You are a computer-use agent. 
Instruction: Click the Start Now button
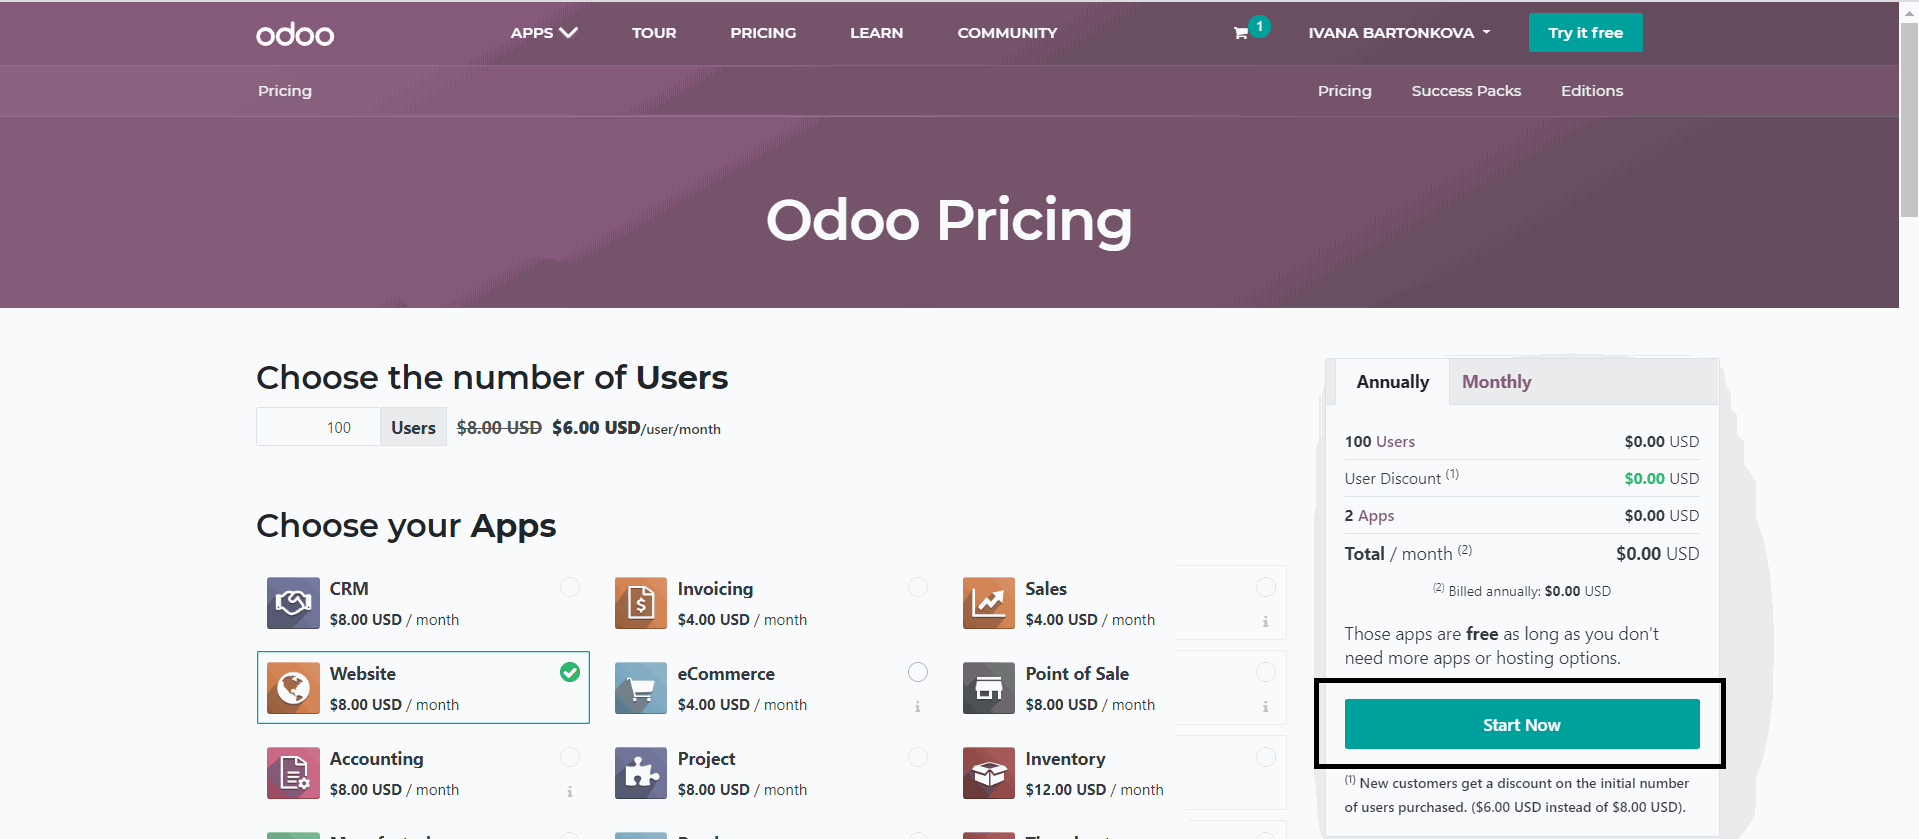point(1521,724)
